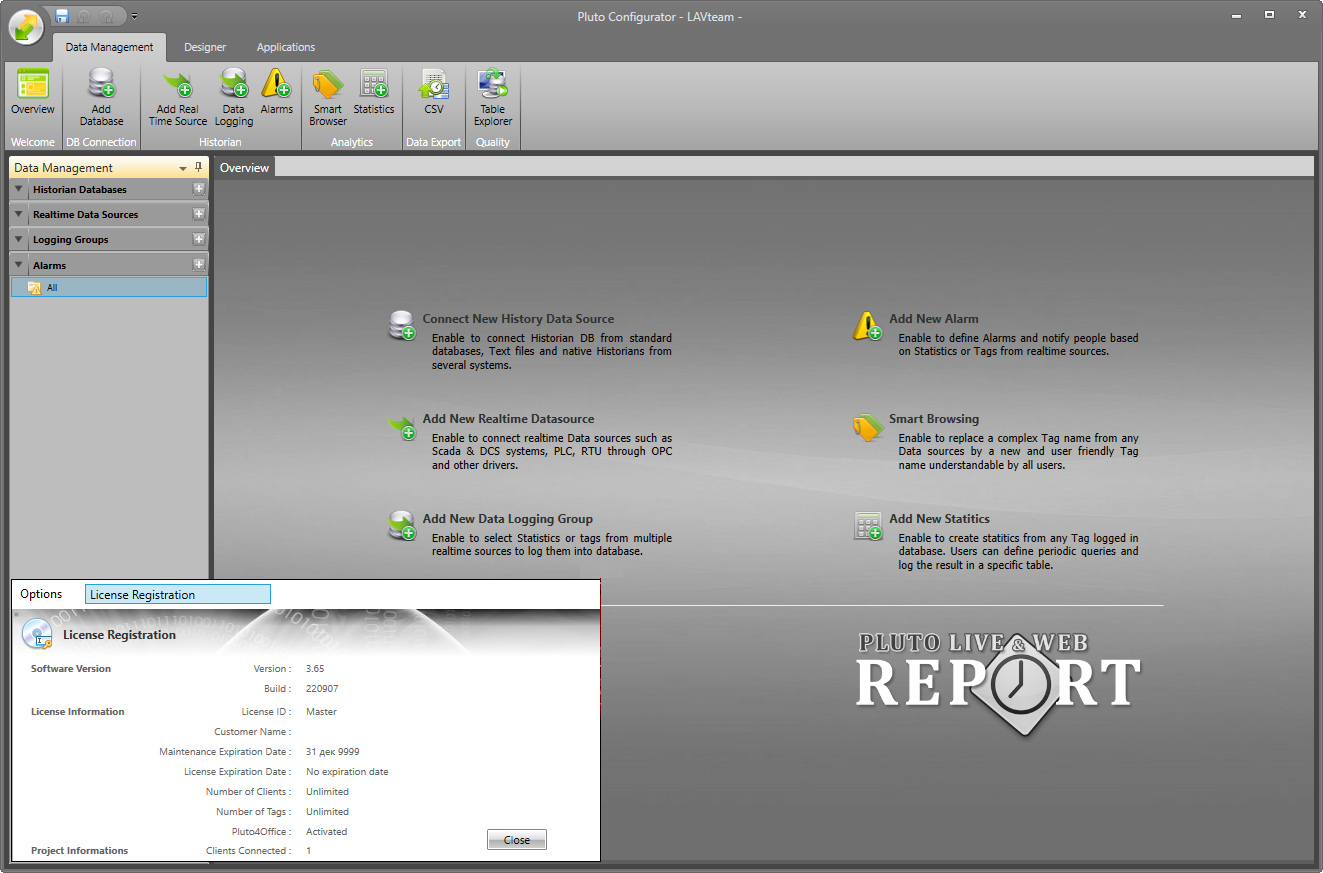The height and width of the screenshot is (873, 1323).
Task: Click Add New Realtime Datasource link
Action: click(508, 419)
